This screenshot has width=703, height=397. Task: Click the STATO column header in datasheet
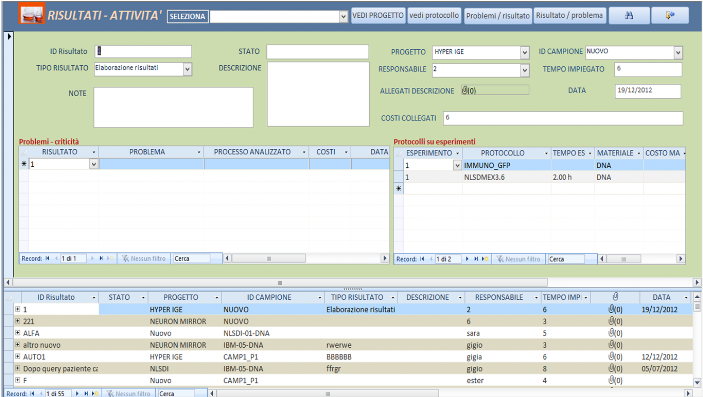(x=119, y=297)
